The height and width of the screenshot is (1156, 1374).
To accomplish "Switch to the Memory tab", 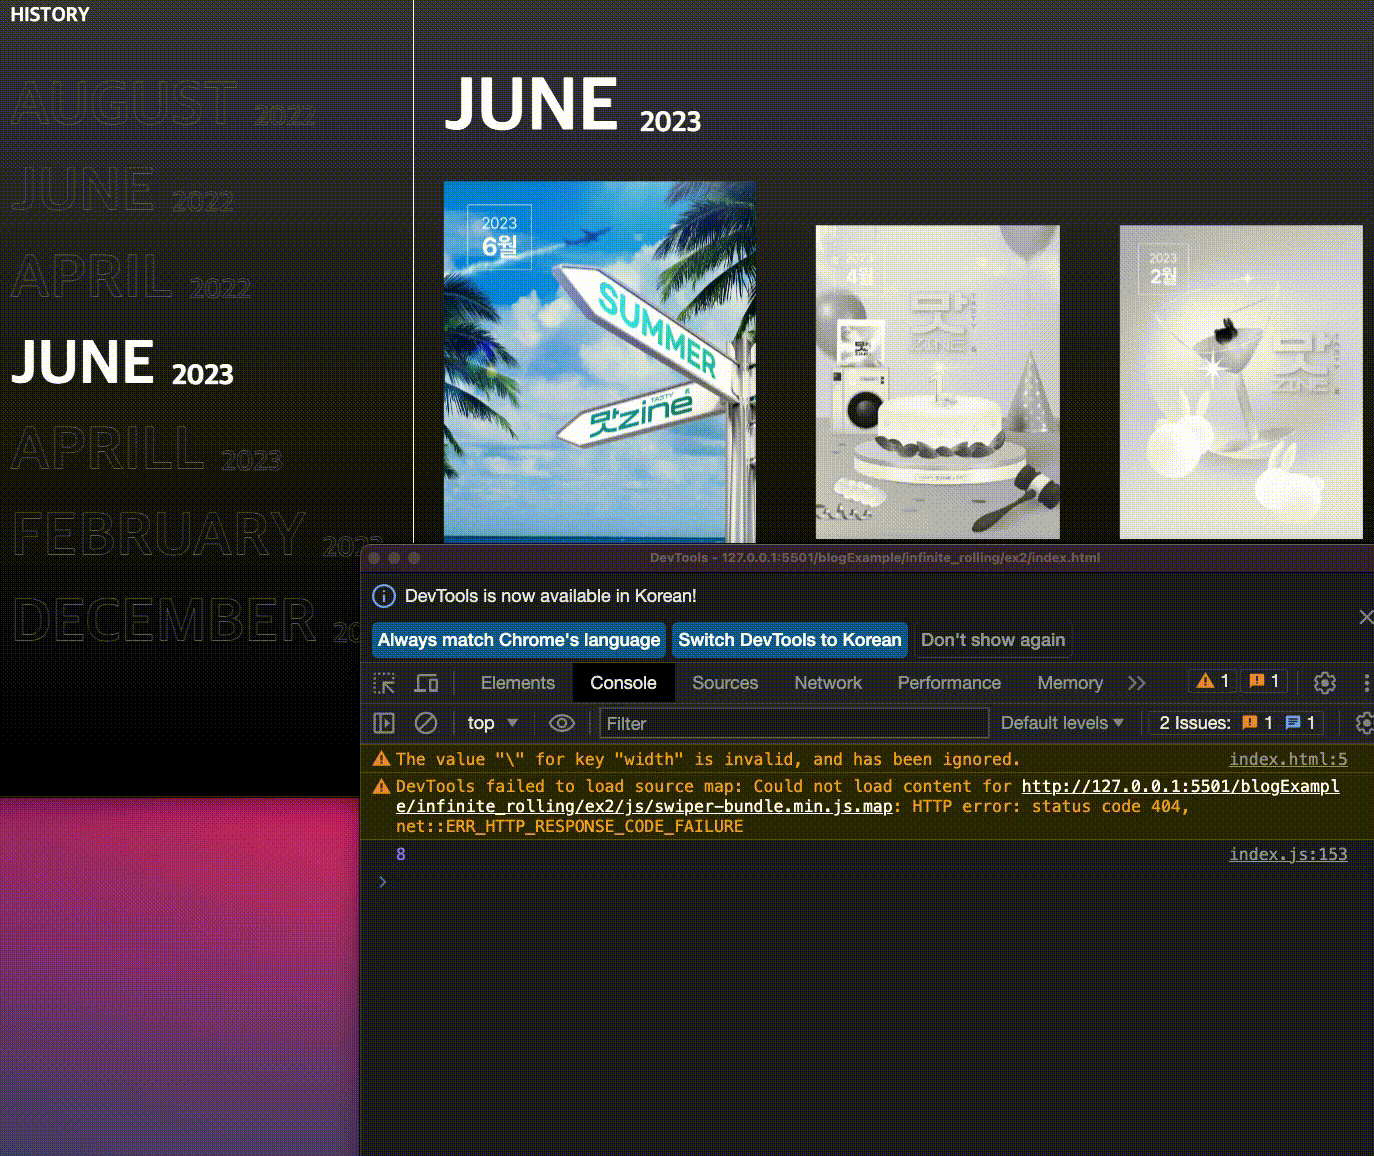I will tap(1070, 683).
